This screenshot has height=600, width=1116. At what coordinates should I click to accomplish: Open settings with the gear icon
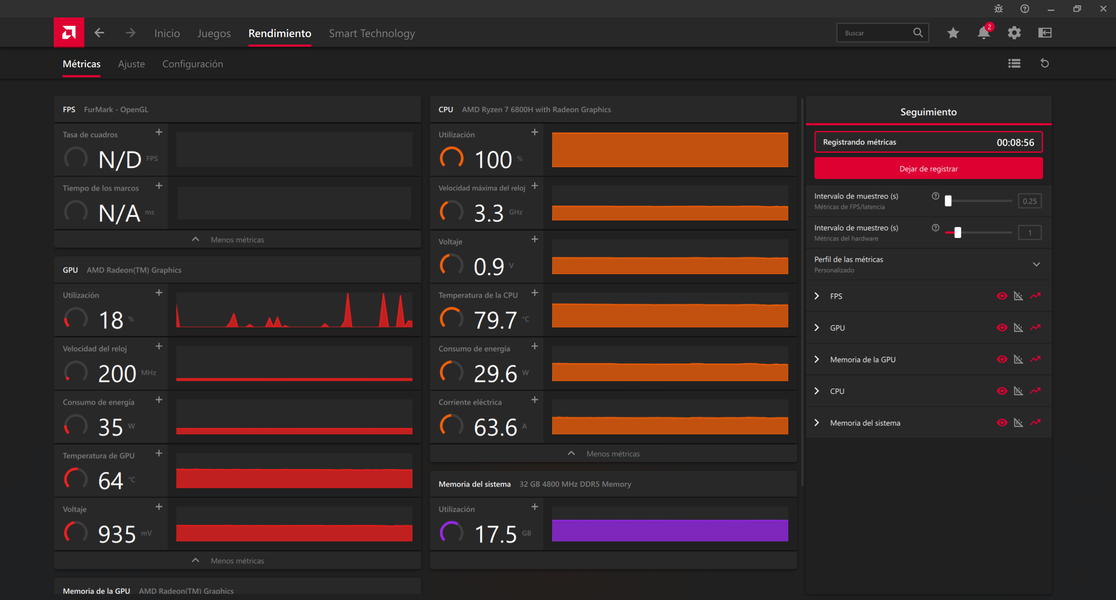click(1014, 33)
